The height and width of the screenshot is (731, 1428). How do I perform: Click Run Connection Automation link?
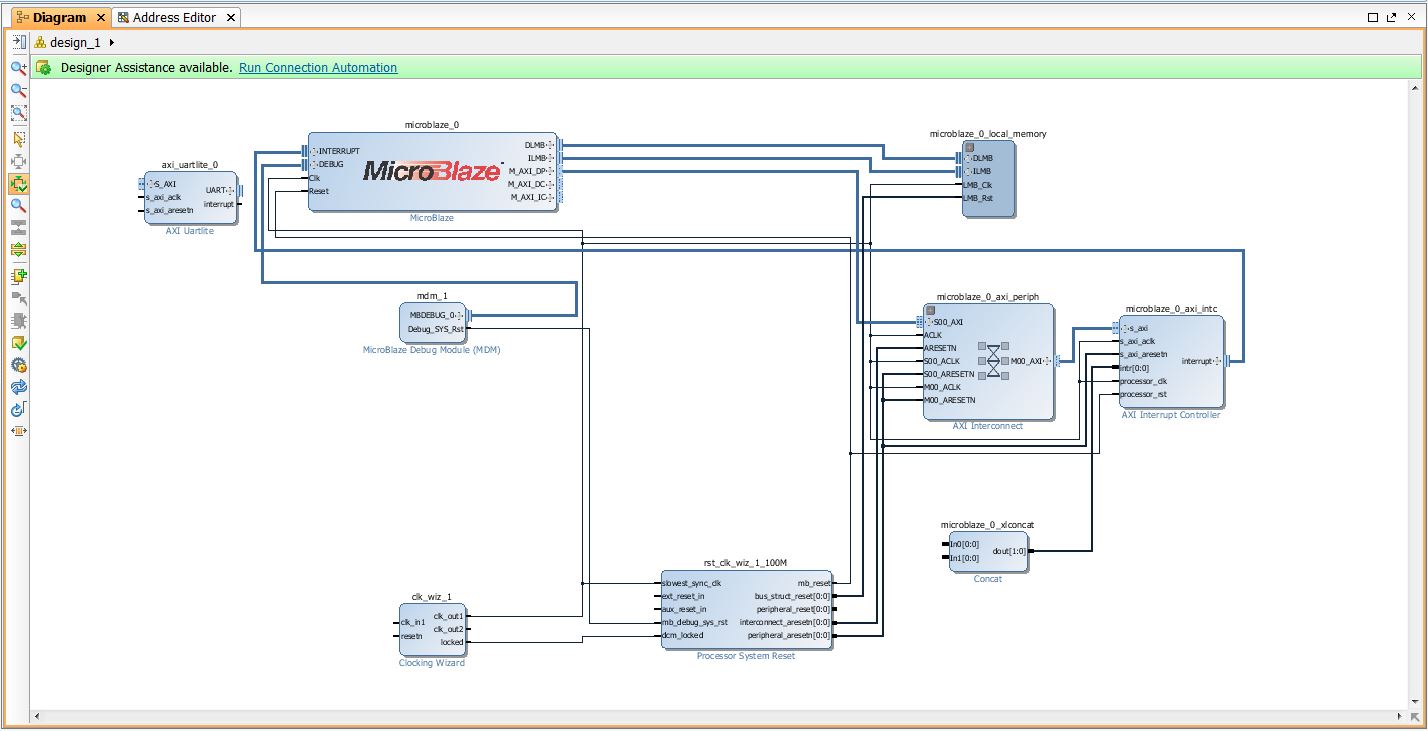[x=318, y=68]
